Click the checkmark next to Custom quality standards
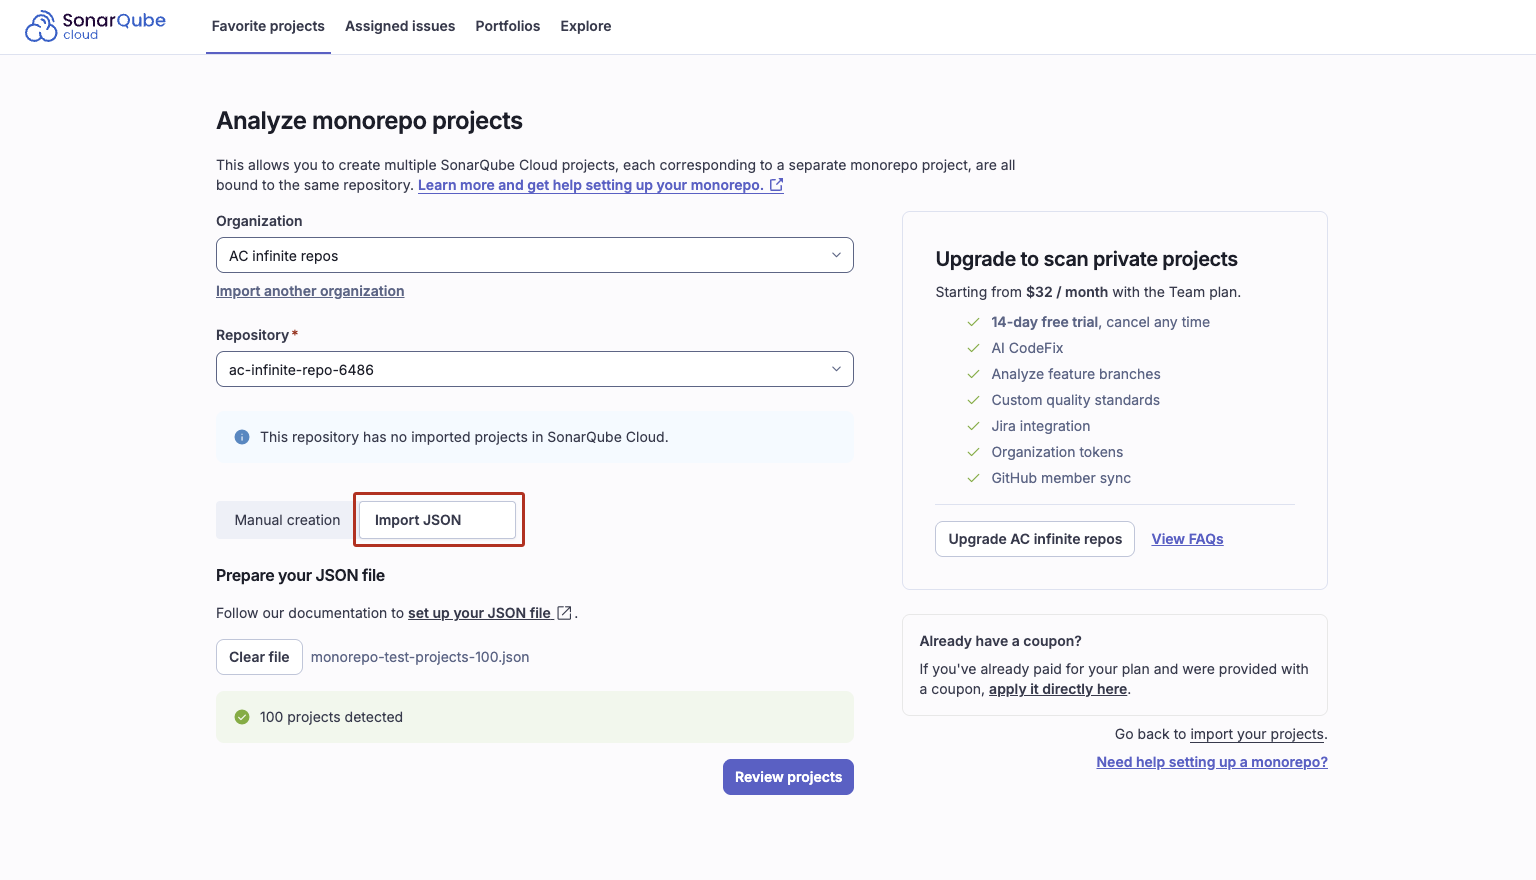The width and height of the screenshot is (1536, 880). click(973, 400)
